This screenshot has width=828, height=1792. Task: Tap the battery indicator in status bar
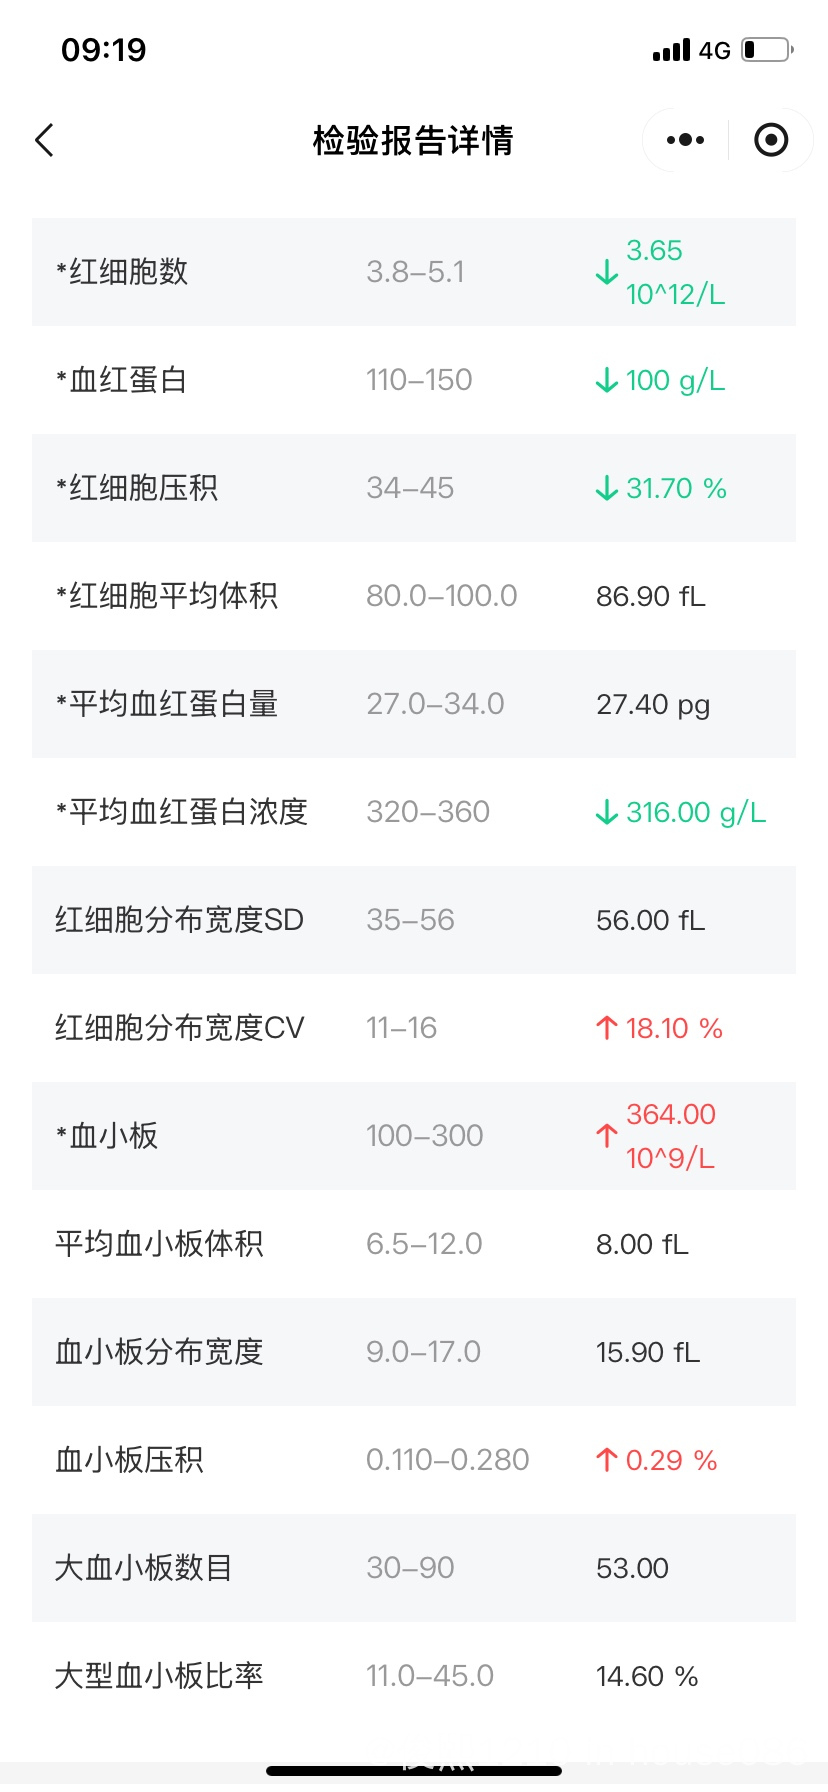coord(767,50)
